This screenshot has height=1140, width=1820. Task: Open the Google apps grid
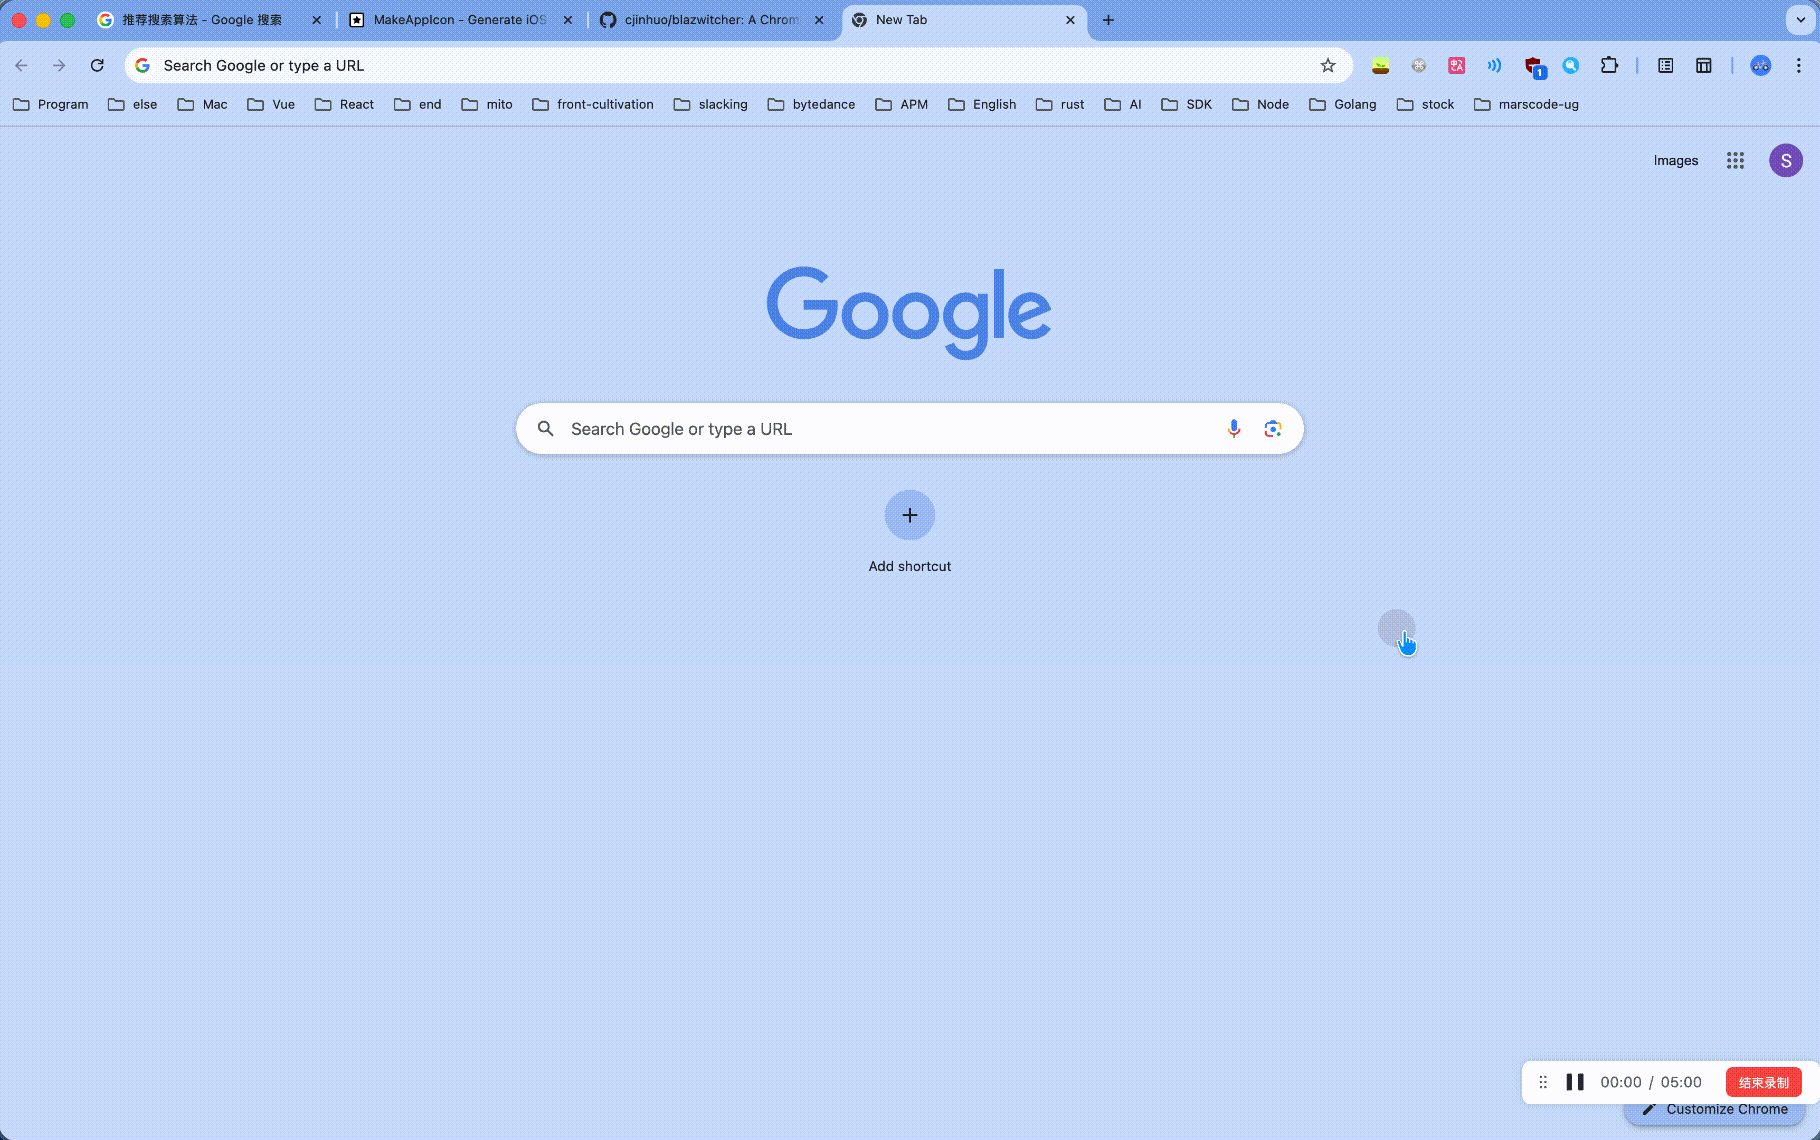tap(1735, 161)
